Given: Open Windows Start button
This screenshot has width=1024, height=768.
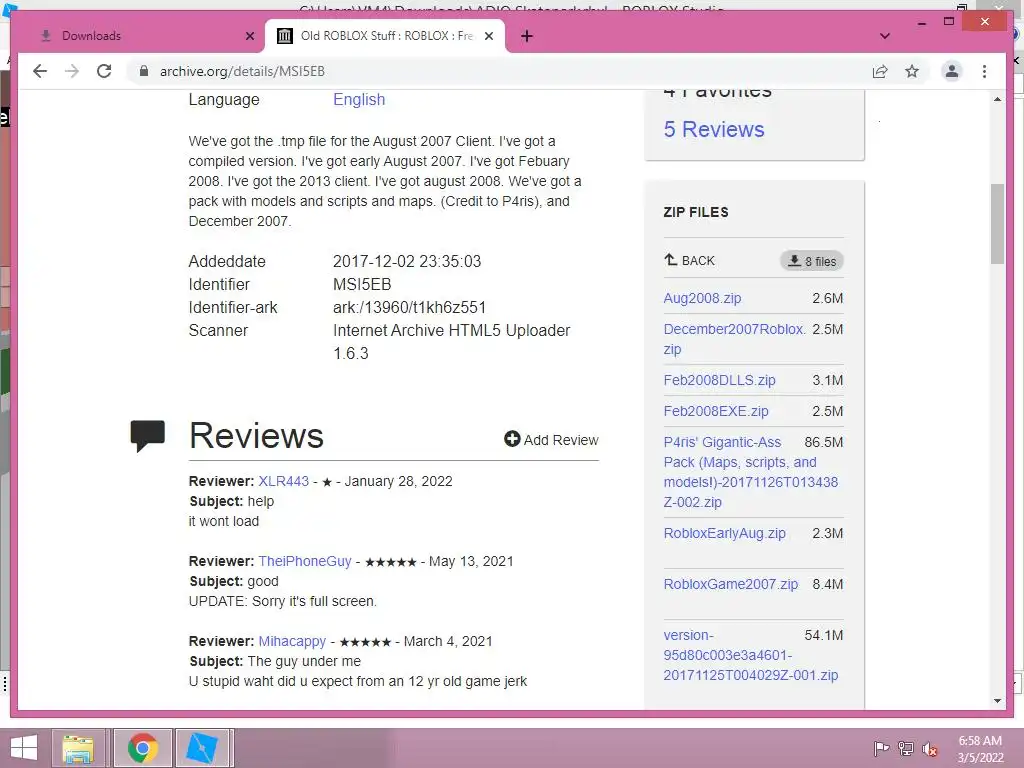Looking at the screenshot, I should coord(24,748).
